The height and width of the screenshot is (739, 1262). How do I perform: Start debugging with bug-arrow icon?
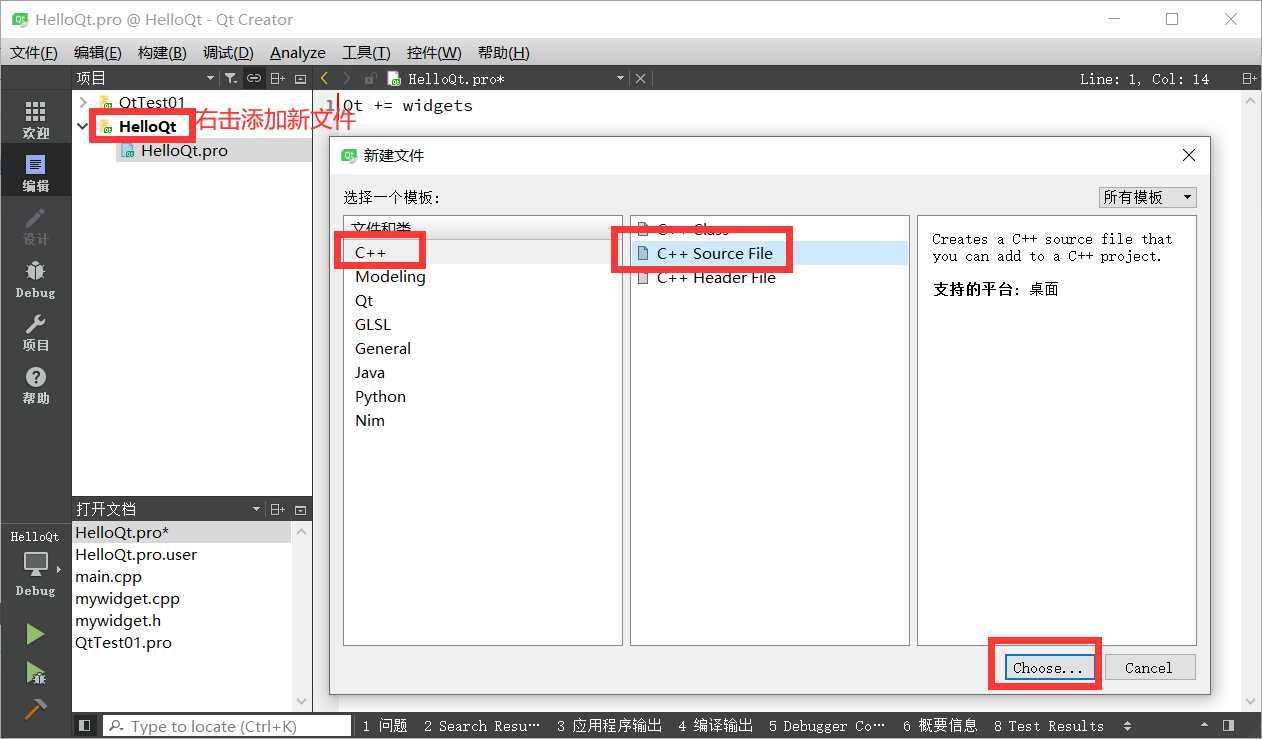pos(35,672)
